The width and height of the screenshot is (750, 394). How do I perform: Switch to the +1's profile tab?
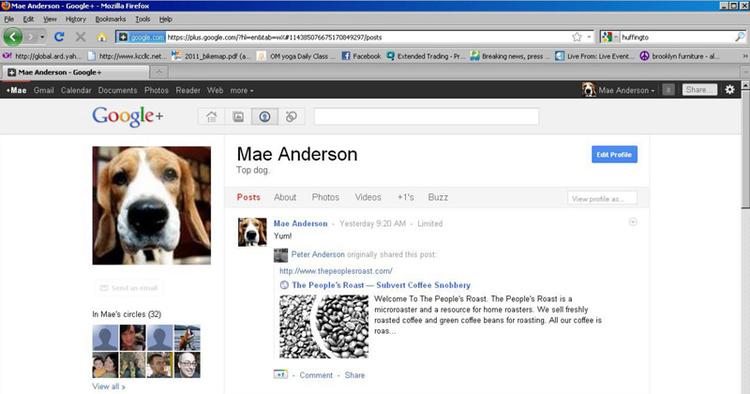click(406, 197)
